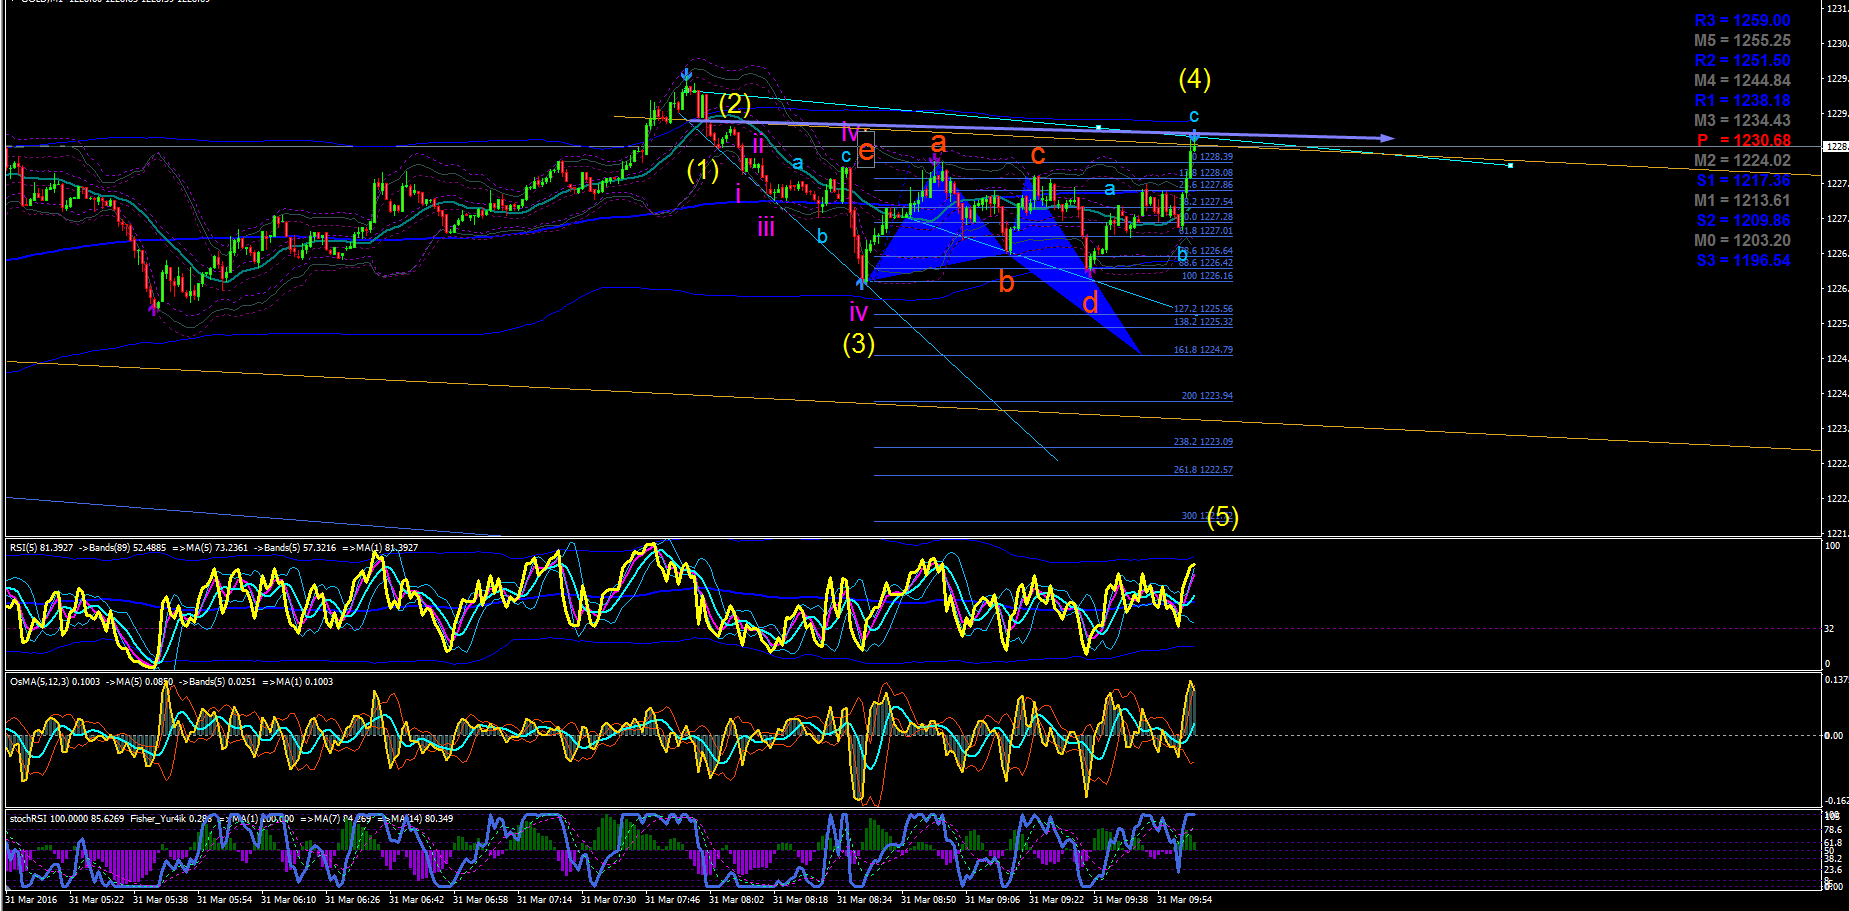The height and width of the screenshot is (911, 1849).
Task: Select the blue down-arrow marker at the chart high
Action: click(x=686, y=74)
